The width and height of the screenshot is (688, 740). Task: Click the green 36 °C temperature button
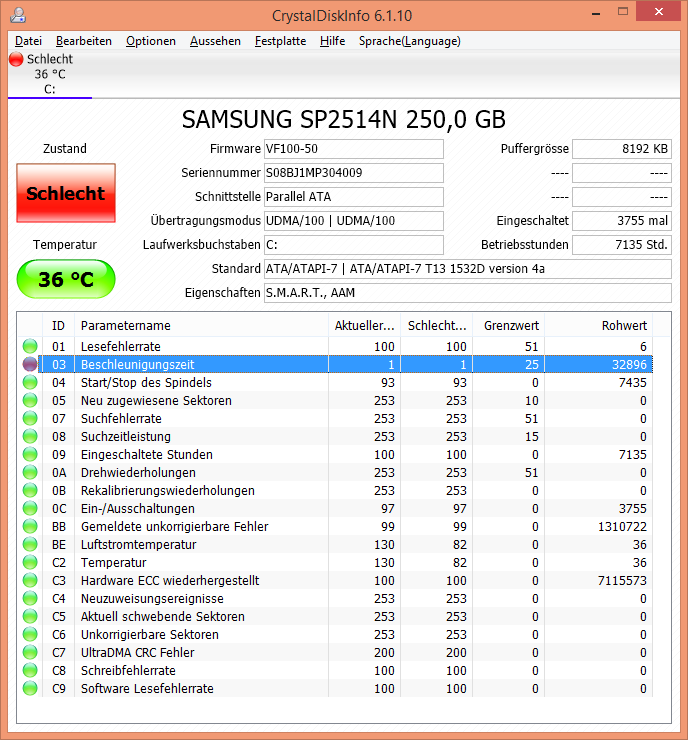pyautogui.click(x=66, y=279)
